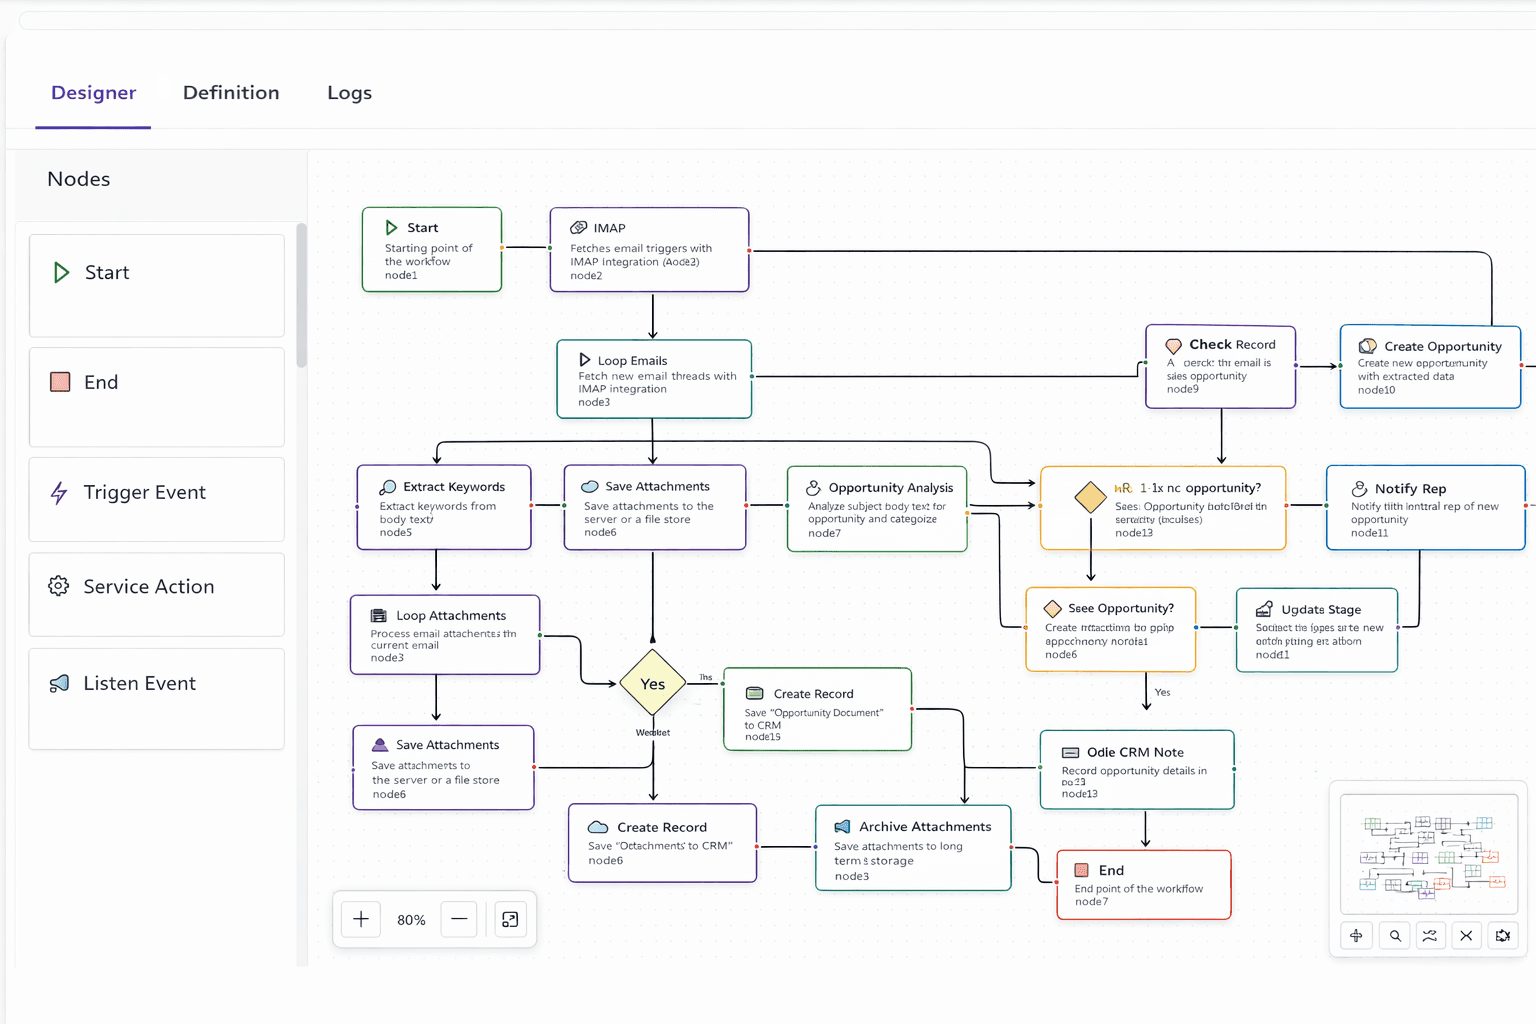This screenshot has height=1024, width=1536.
Task: Click the Loop Attachments node title
Action: 451,616
